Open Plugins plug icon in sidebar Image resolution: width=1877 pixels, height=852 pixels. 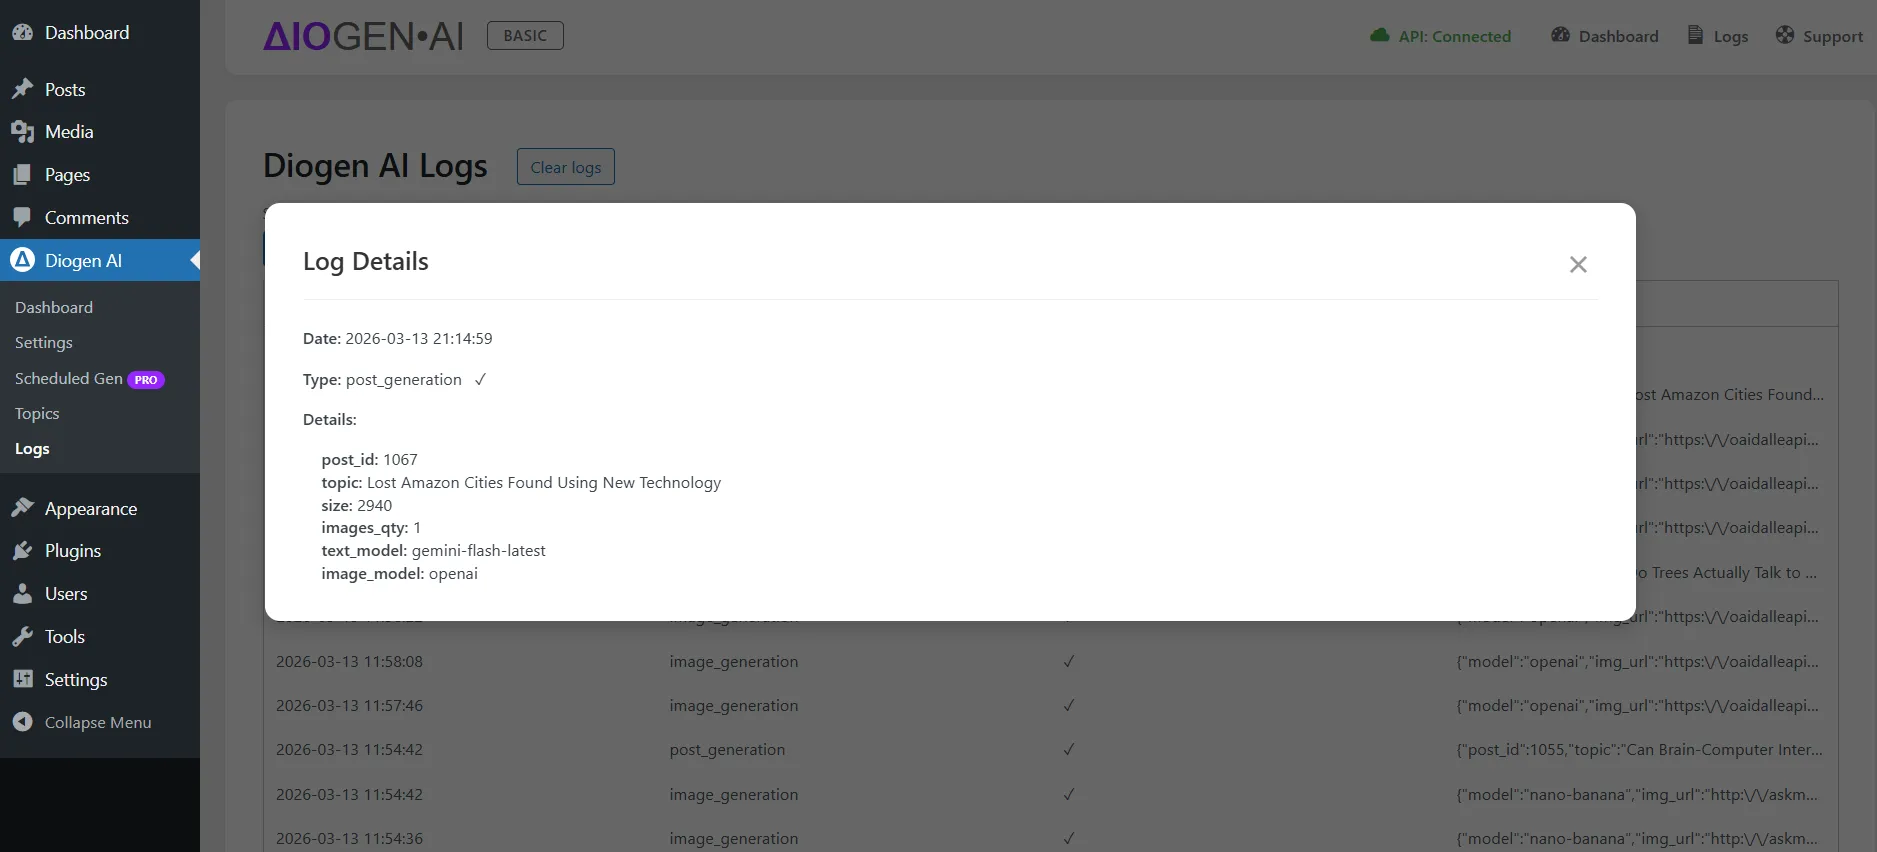pyautogui.click(x=22, y=551)
